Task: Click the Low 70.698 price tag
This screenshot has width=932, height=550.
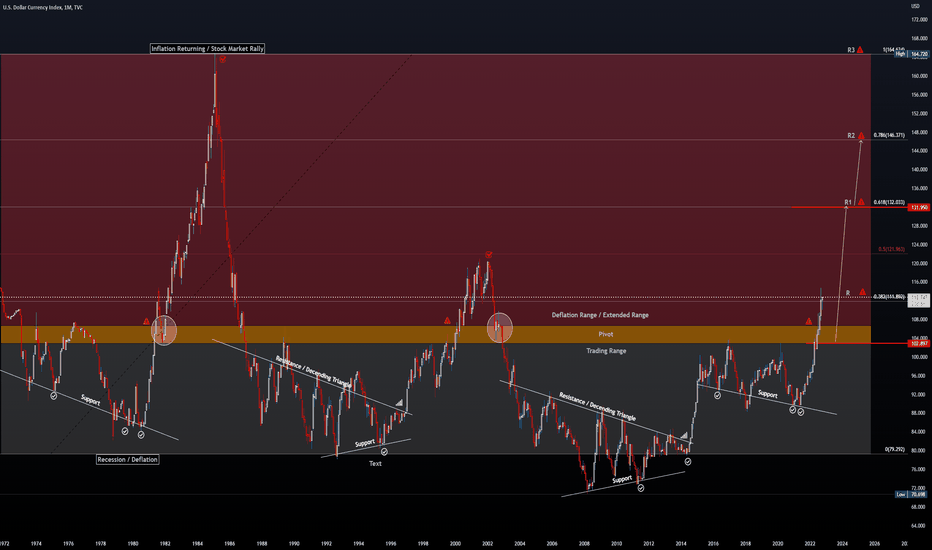Action: 912,494
